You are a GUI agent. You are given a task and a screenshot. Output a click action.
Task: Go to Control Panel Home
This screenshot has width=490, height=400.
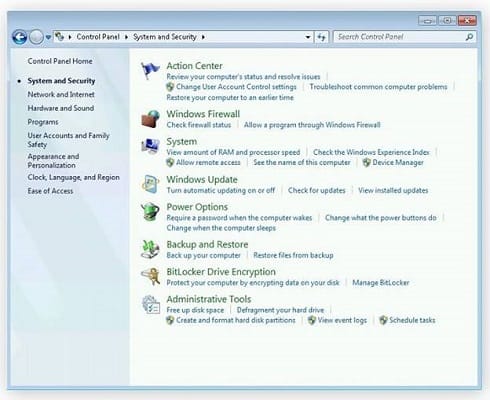pos(60,61)
